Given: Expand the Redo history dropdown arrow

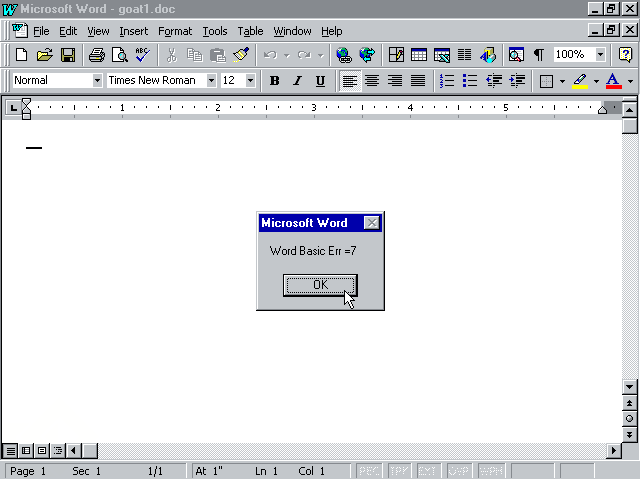Looking at the screenshot, I should click(x=320, y=55).
